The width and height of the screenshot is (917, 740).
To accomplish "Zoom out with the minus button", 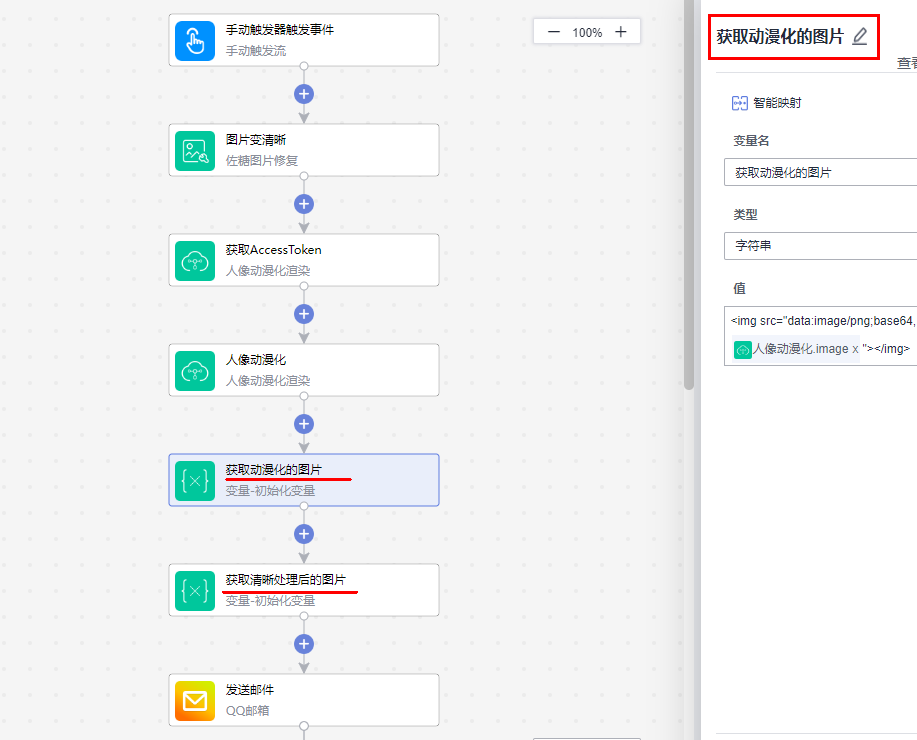I will tap(553, 32).
